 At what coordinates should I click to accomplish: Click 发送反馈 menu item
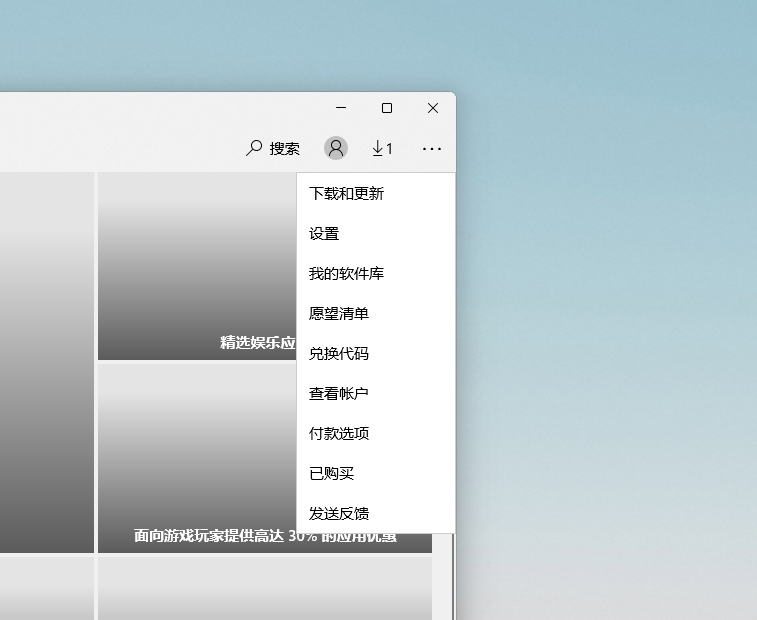click(x=376, y=513)
